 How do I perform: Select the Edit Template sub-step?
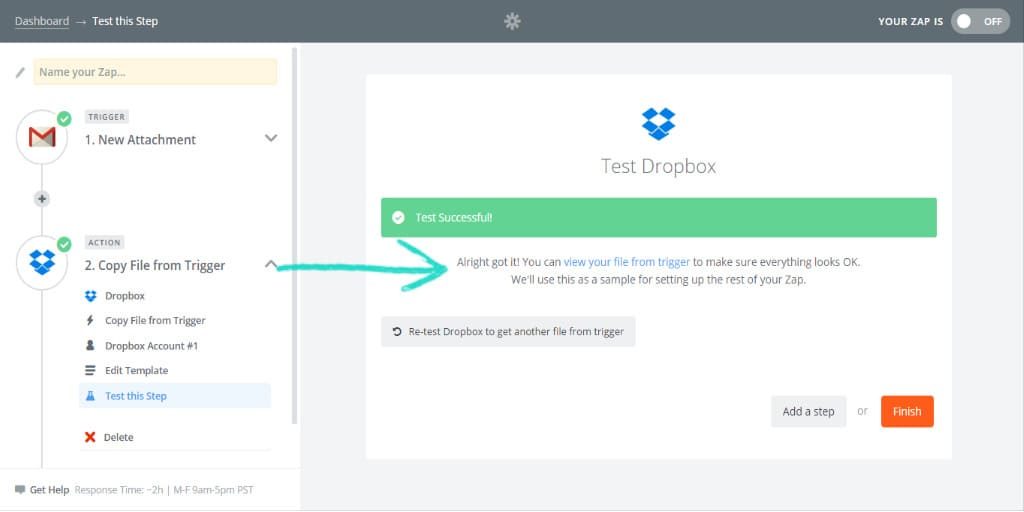tap(136, 371)
